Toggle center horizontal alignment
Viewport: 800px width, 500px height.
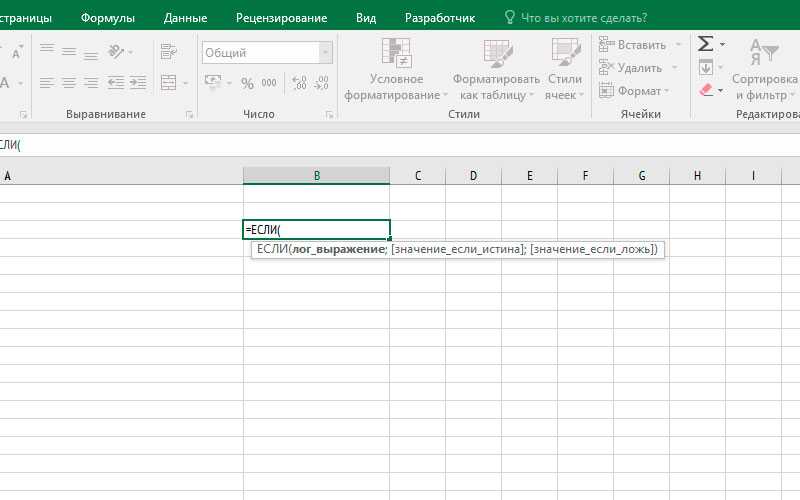(x=69, y=83)
